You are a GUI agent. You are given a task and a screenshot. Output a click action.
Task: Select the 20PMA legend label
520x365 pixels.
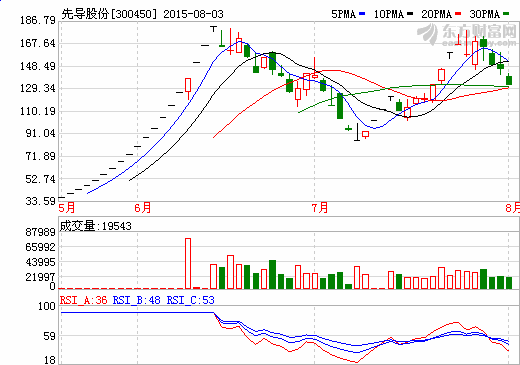(437, 14)
